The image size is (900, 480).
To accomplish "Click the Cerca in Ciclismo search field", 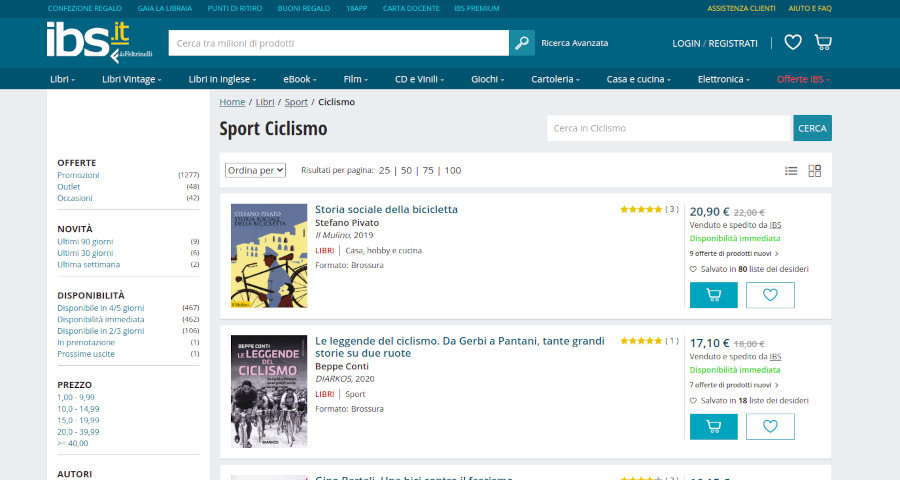I will pyautogui.click(x=668, y=128).
